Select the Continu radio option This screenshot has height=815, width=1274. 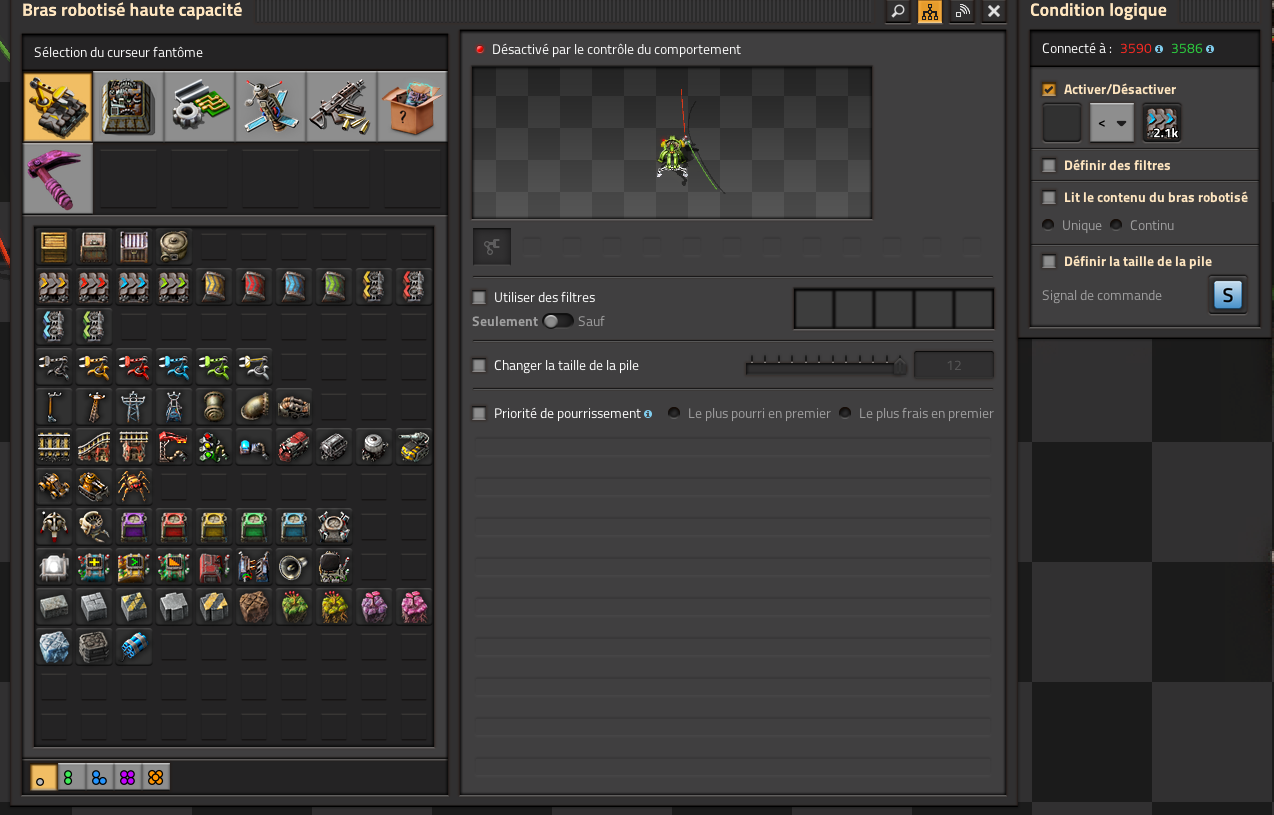coord(1116,225)
